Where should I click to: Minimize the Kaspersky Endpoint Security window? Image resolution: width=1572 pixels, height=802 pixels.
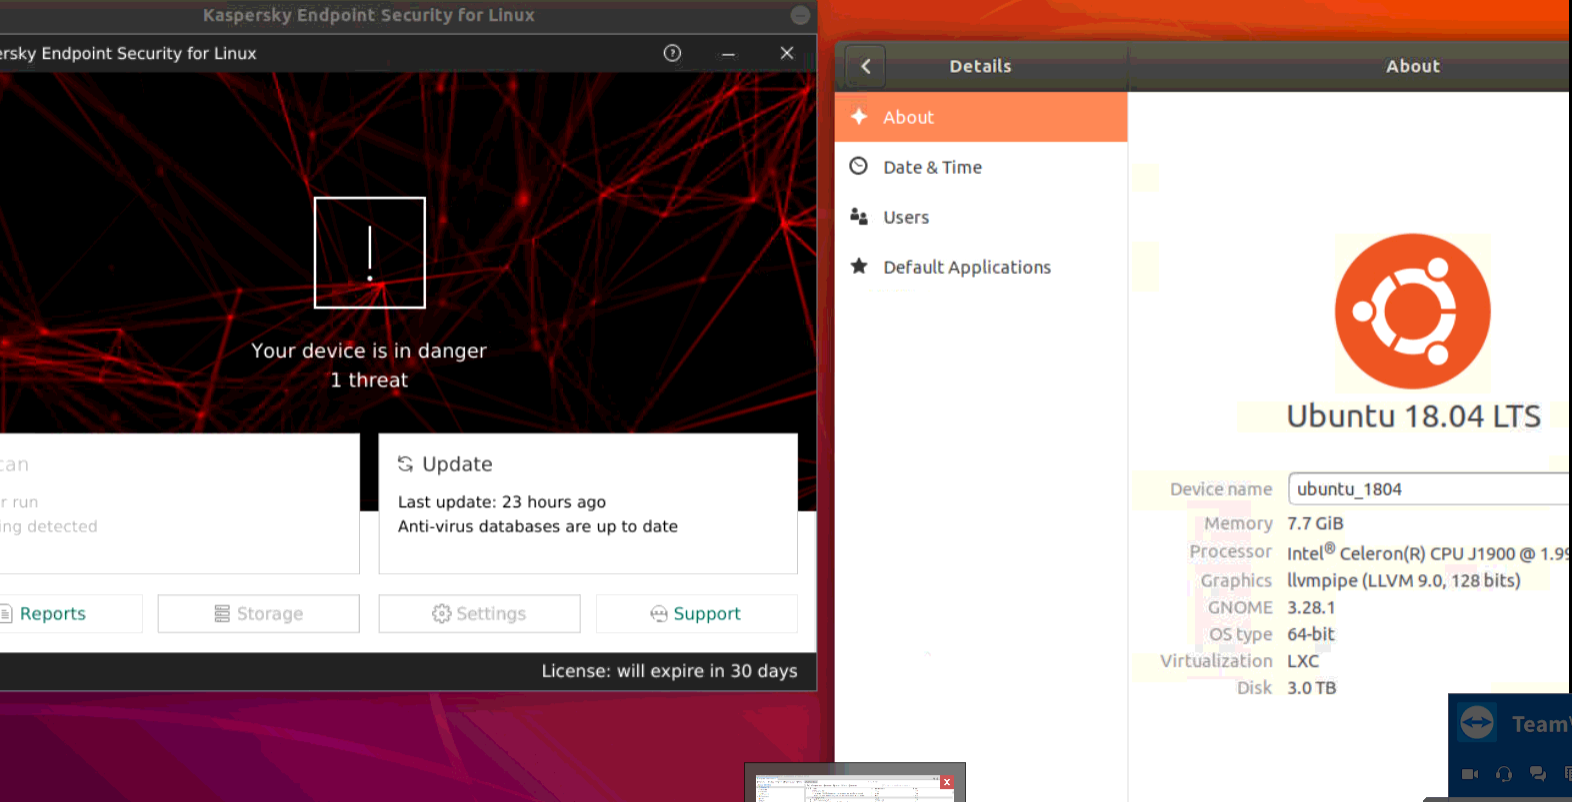729,54
